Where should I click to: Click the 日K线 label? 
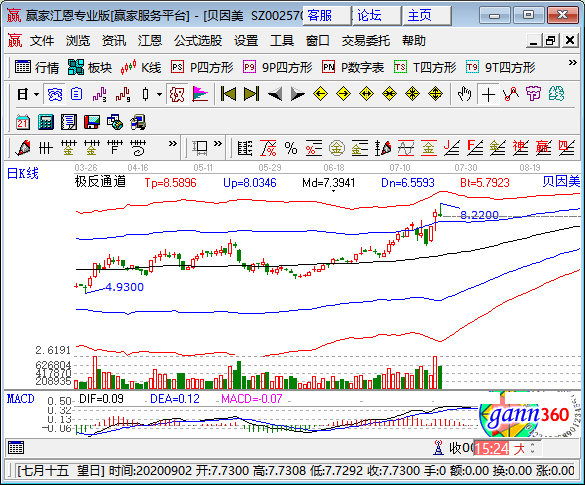click(x=23, y=173)
